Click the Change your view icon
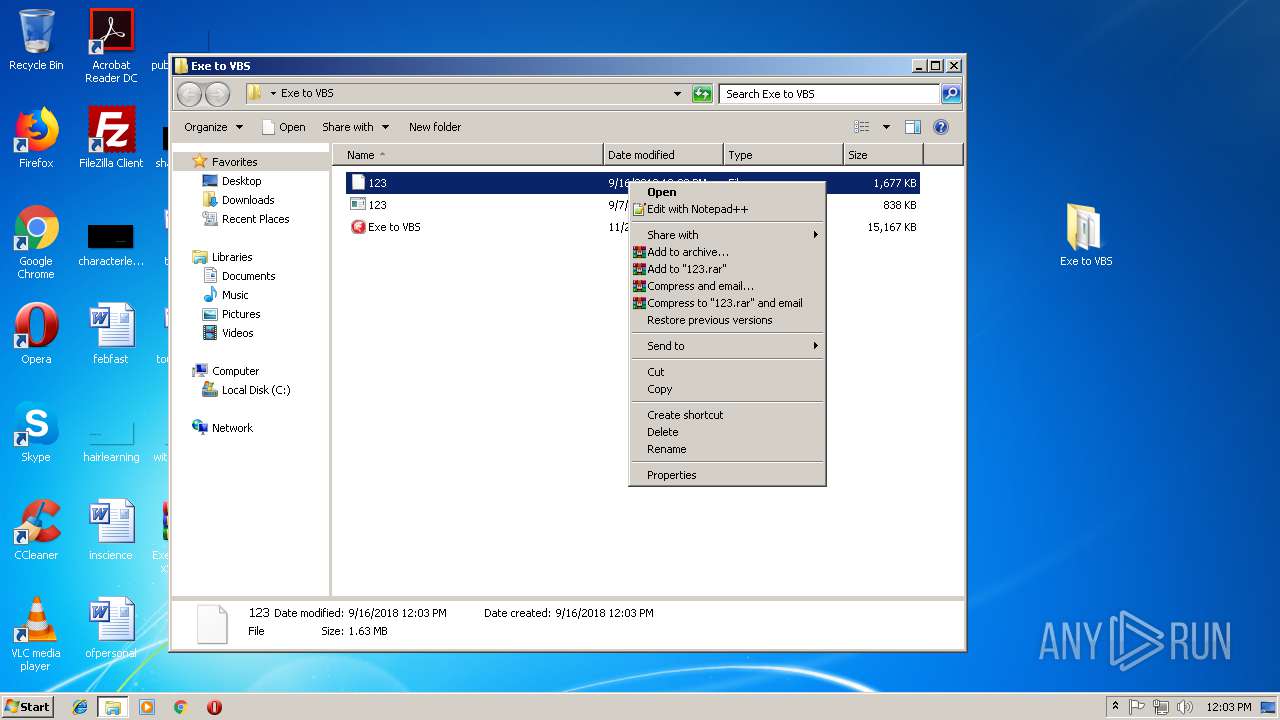1280x720 pixels. coord(862,127)
